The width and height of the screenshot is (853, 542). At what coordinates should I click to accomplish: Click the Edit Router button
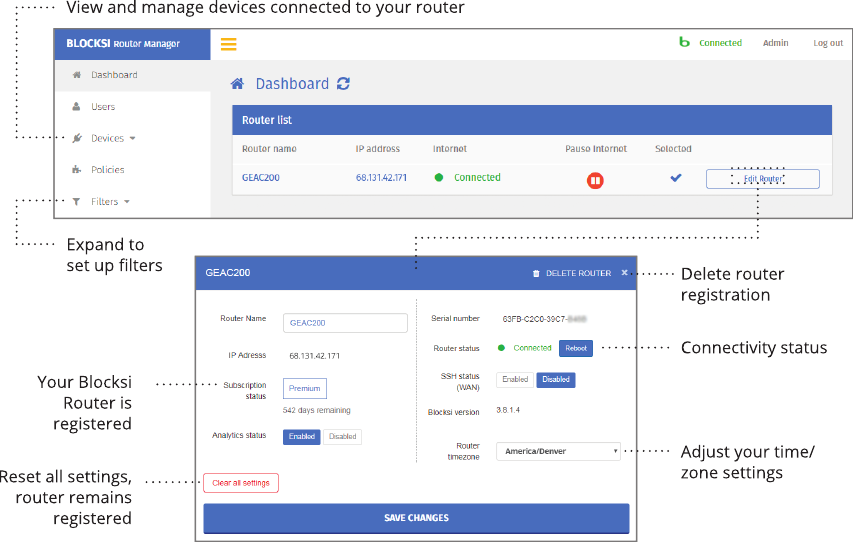tap(763, 178)
